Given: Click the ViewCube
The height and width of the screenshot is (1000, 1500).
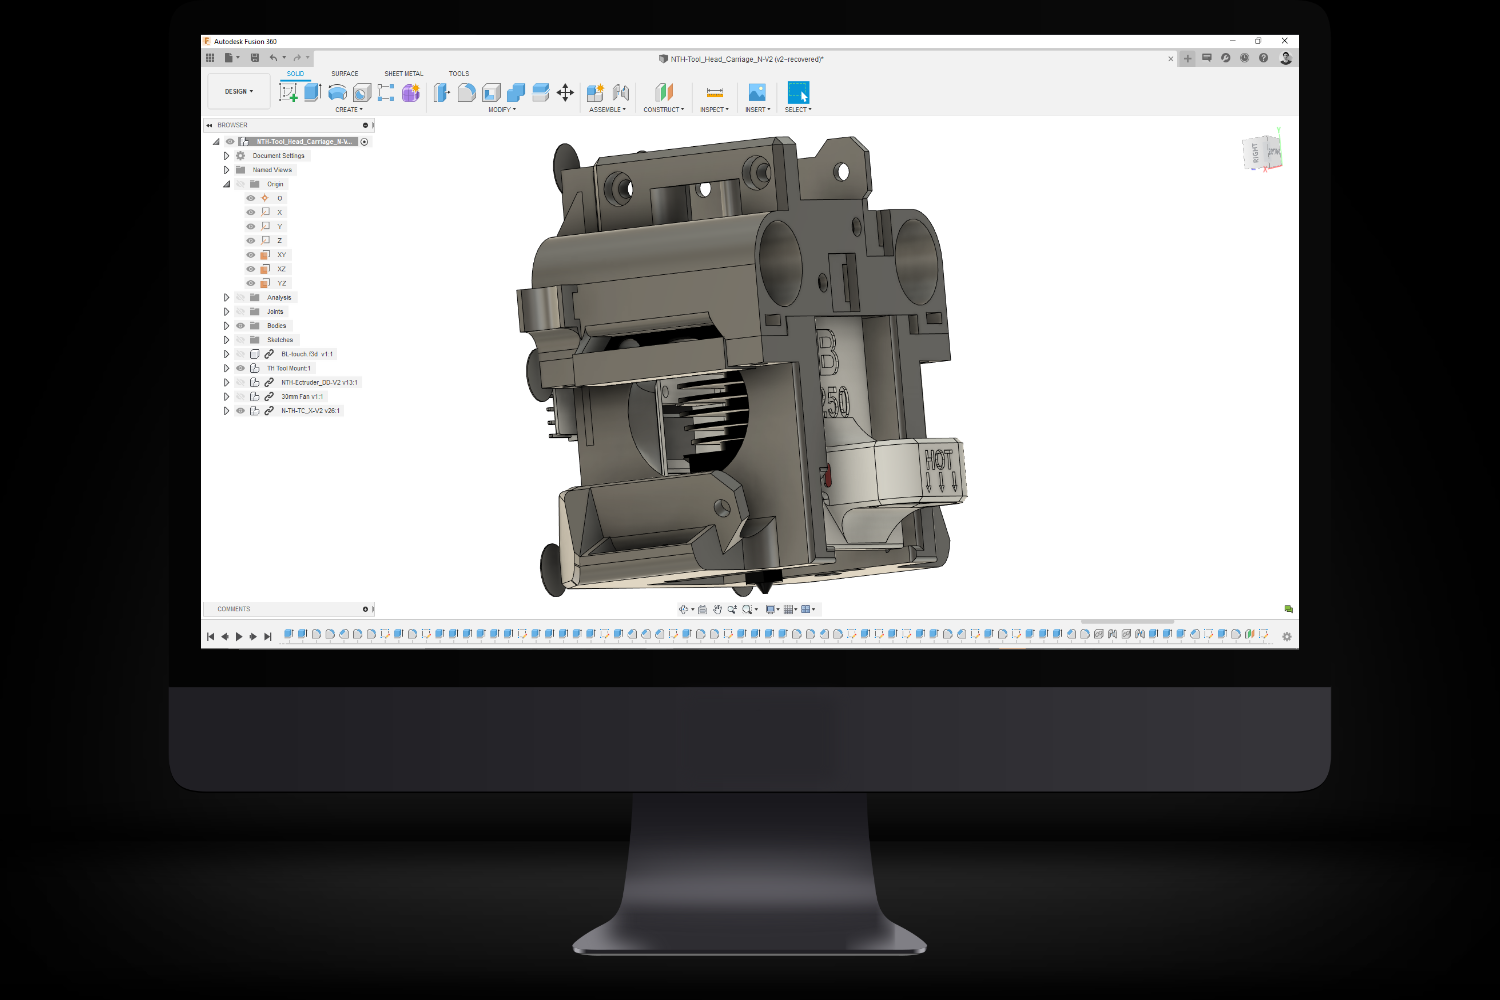Looking at the screenshot, I should pyautogui.click(x=1262, y=152).
